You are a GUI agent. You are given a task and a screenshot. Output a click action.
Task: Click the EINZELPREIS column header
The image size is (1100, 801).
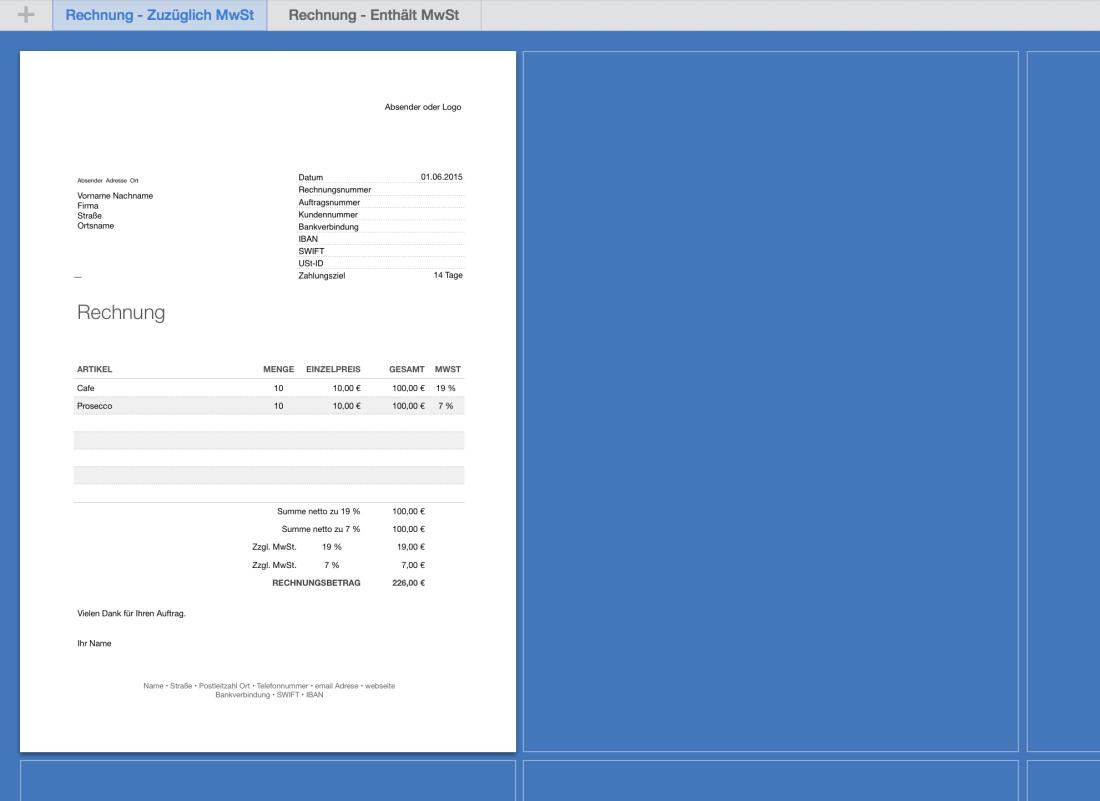click(333, 369)
